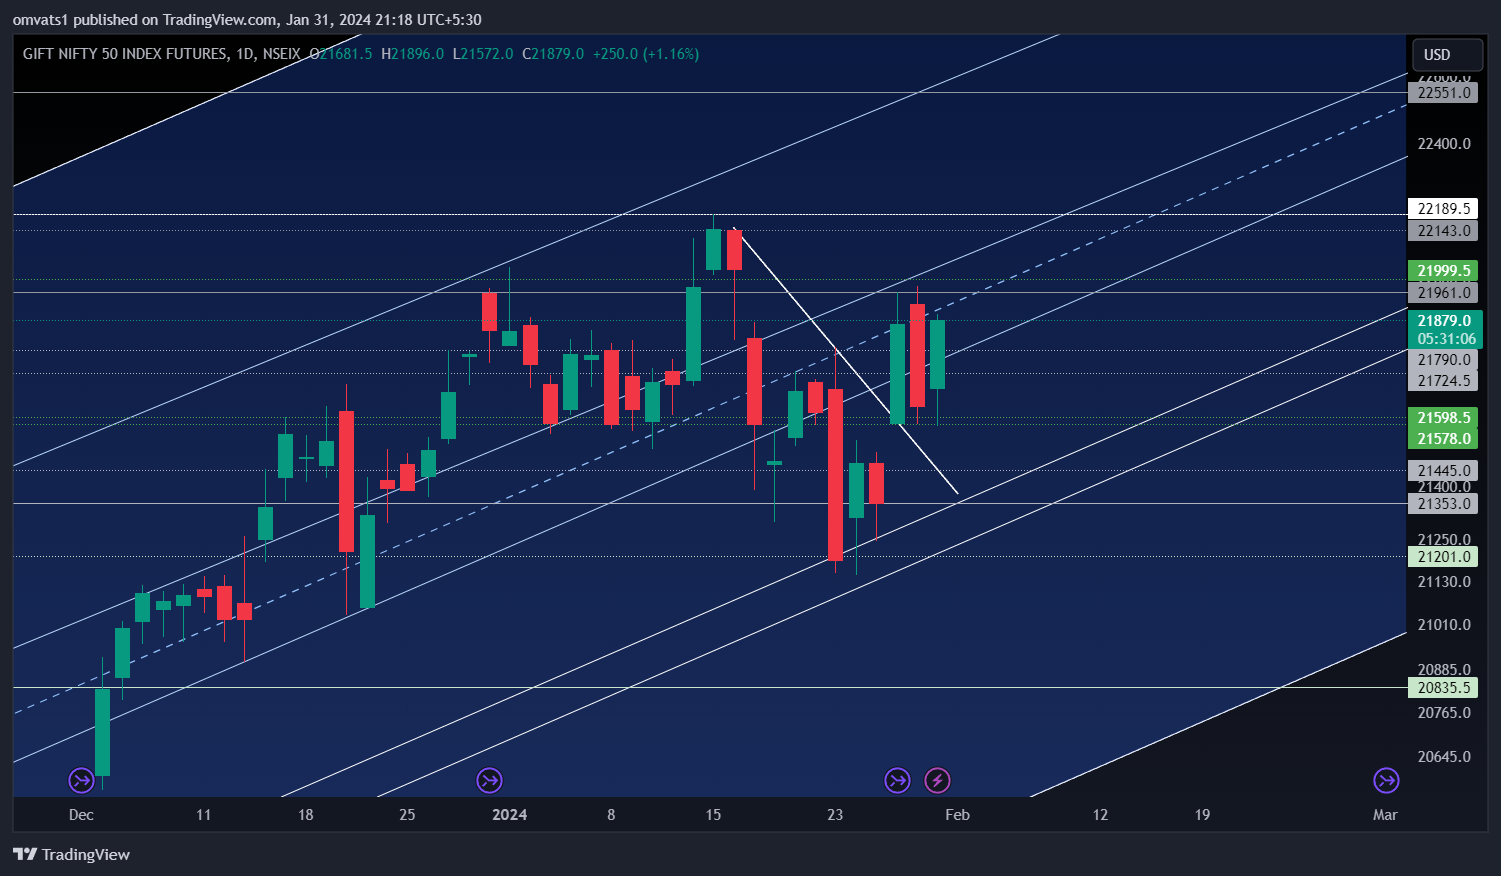Click the event marker icon above Dec
The width and height of the screenshot is (1501, 876).
tap(81, 780)
